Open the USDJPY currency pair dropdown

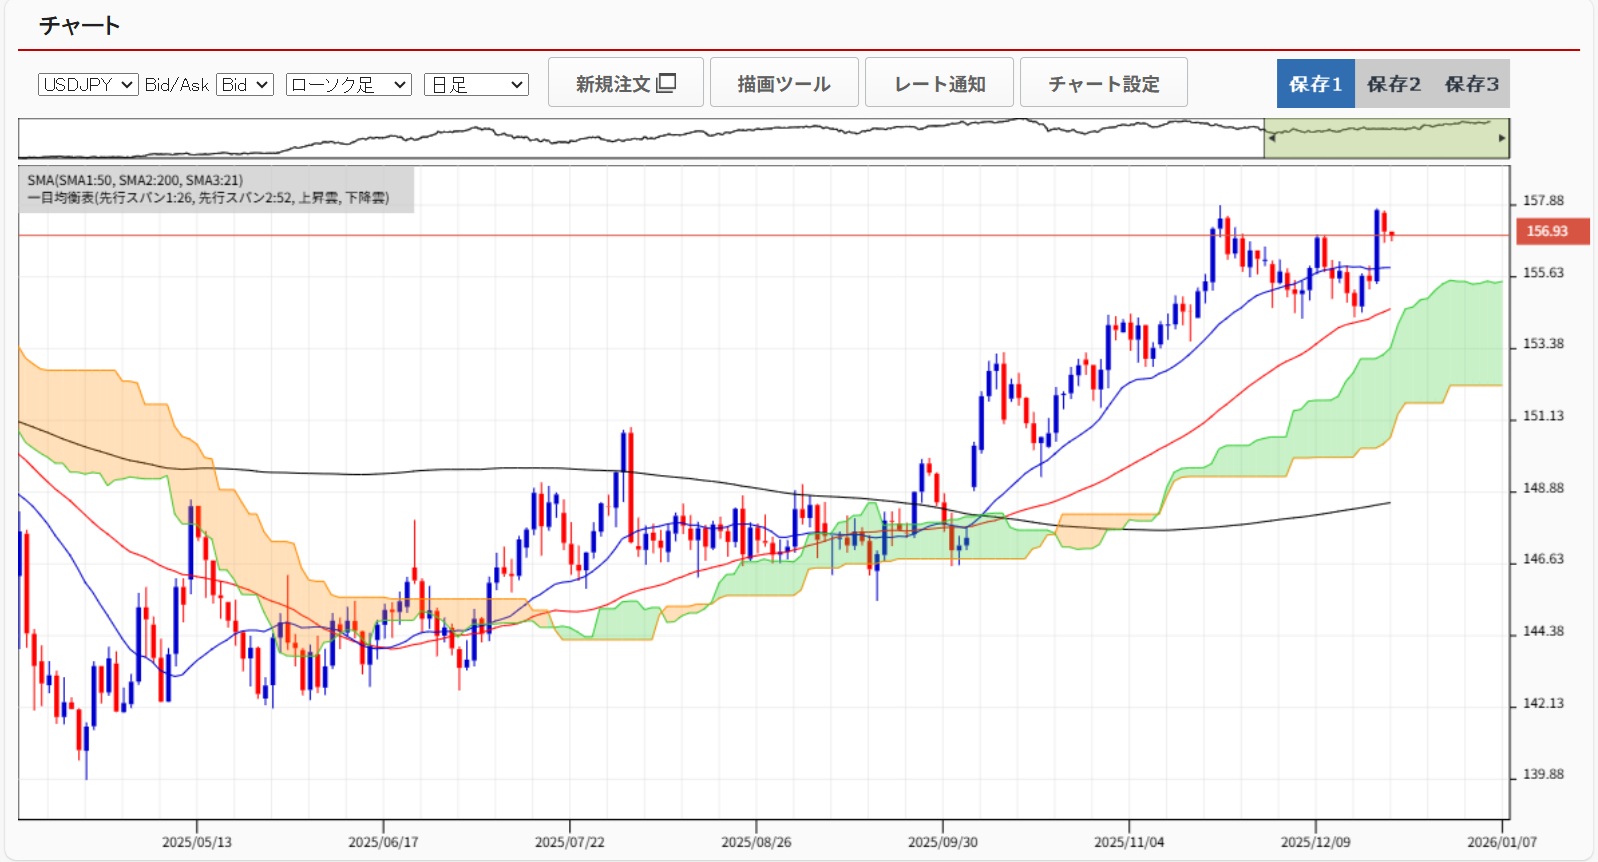[87, 85]
